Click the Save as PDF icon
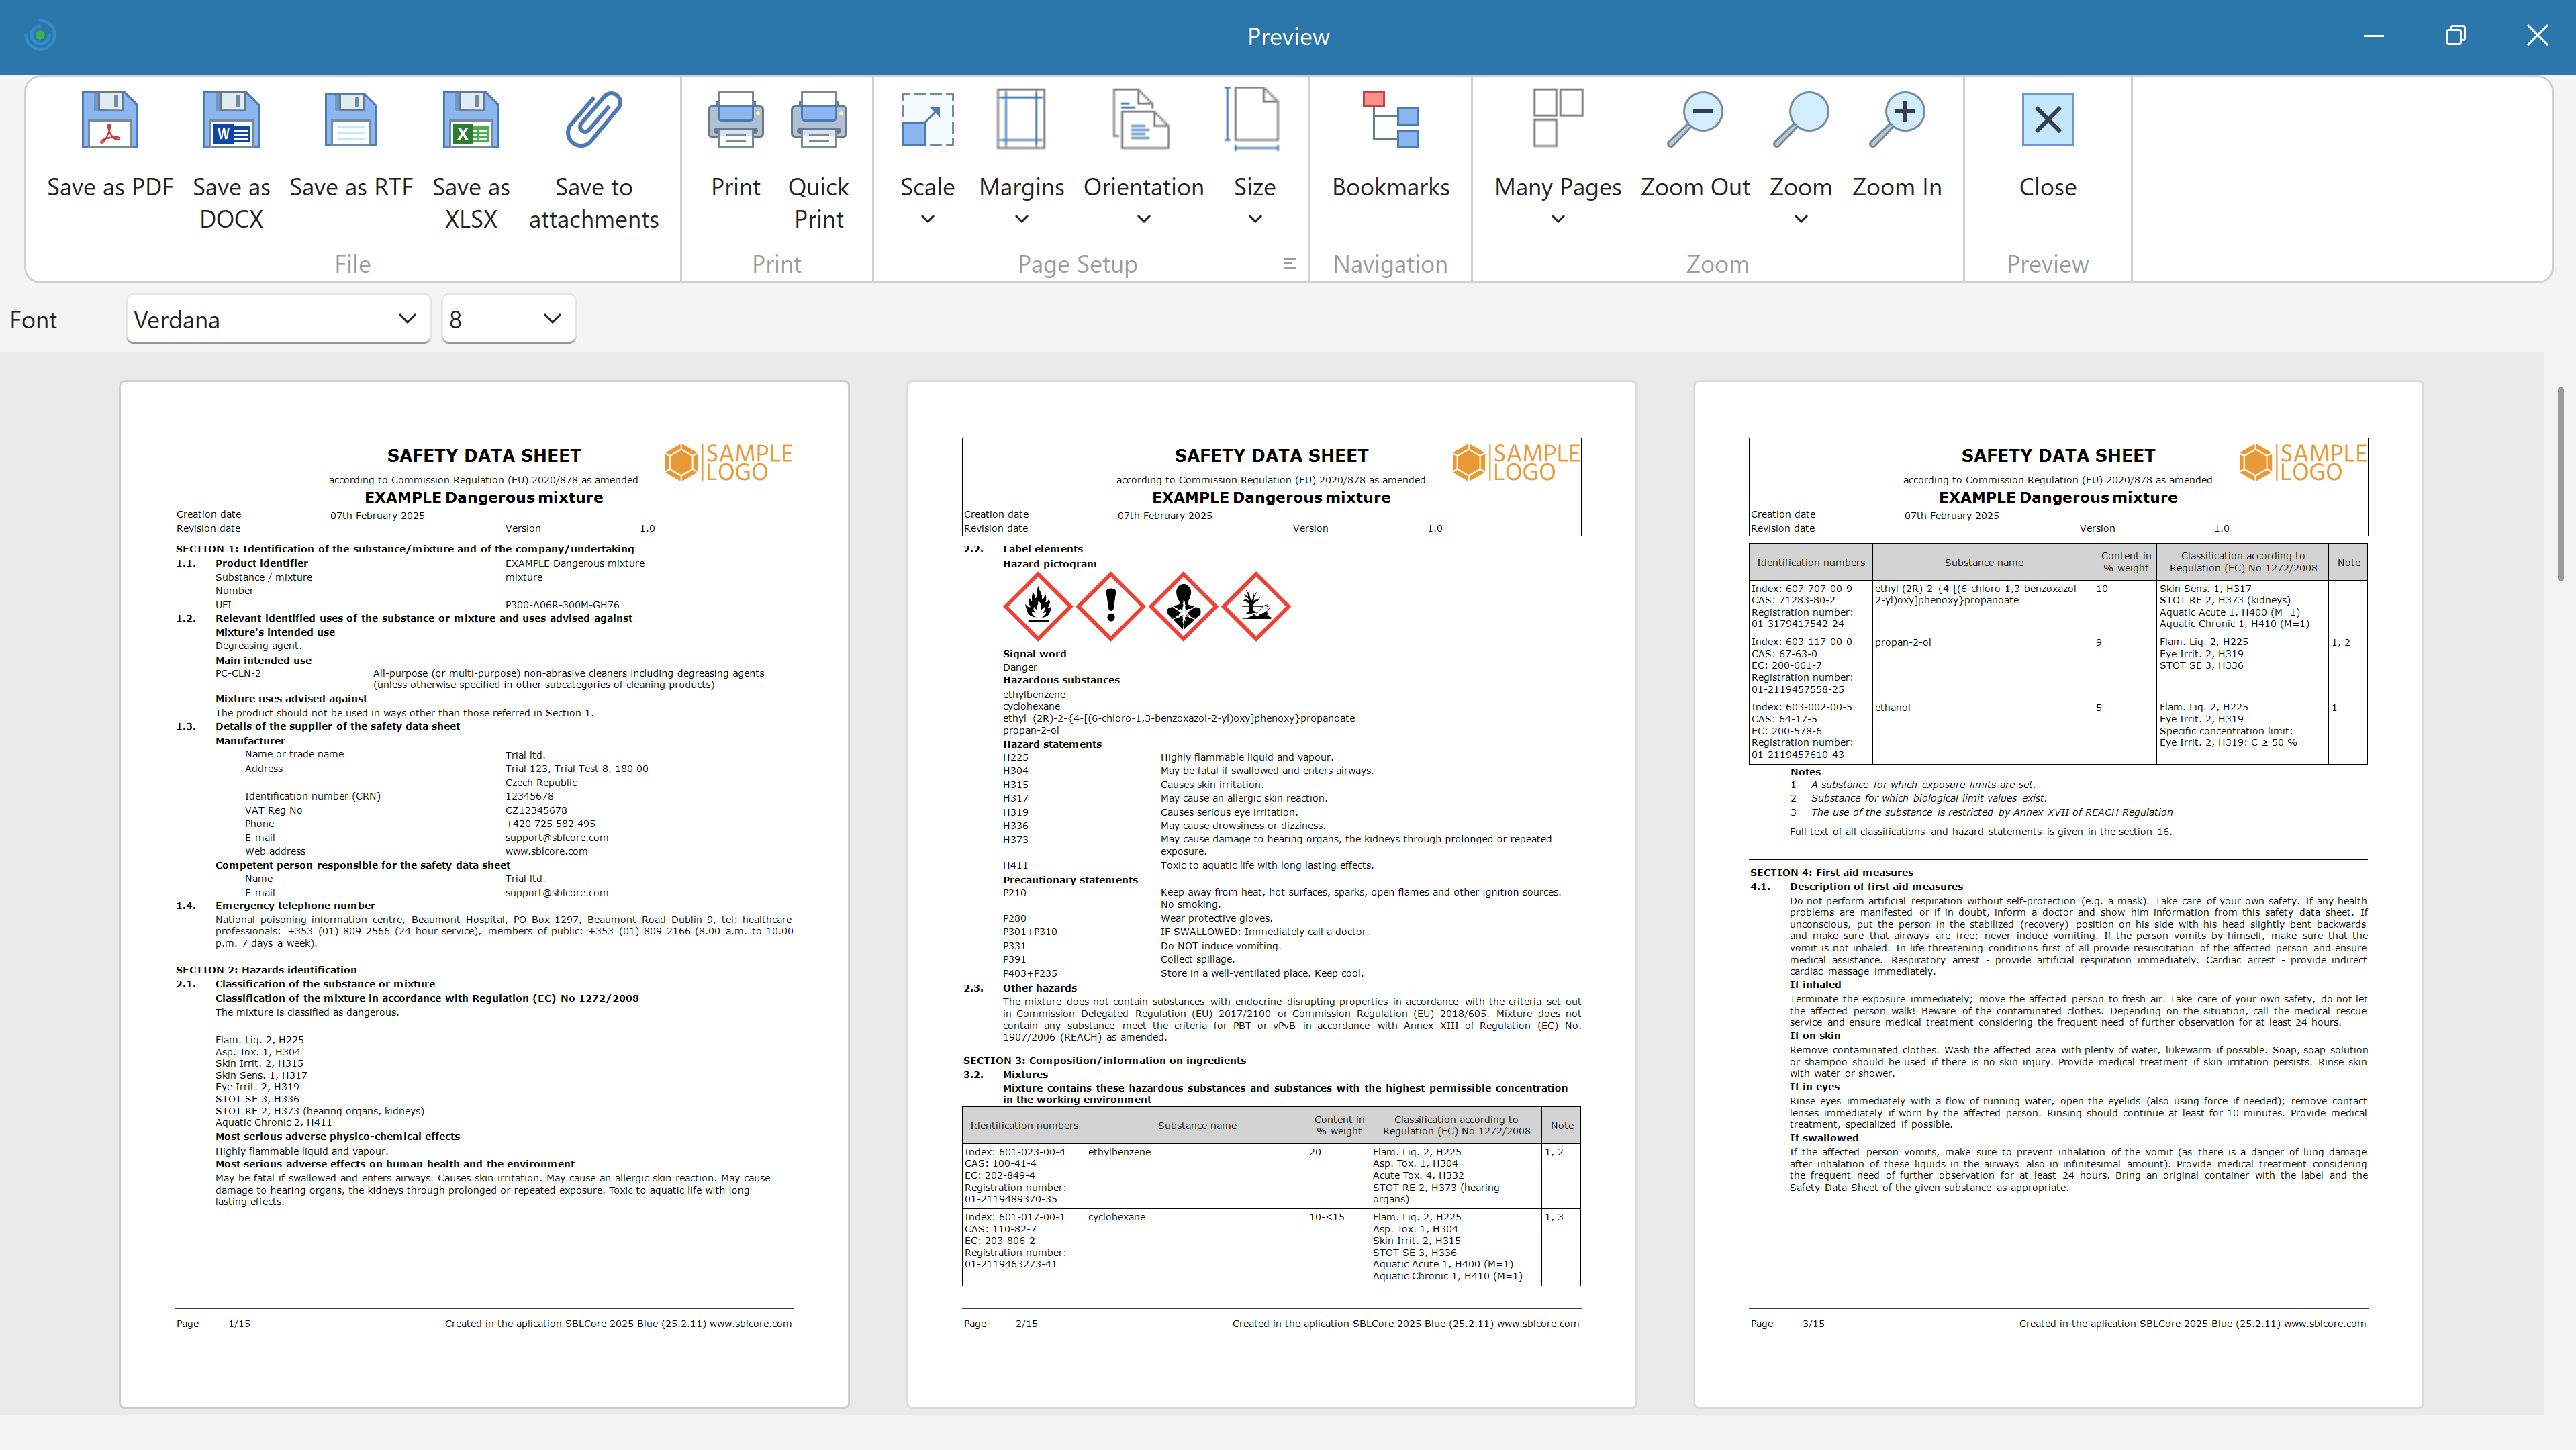 coord(110,121)
